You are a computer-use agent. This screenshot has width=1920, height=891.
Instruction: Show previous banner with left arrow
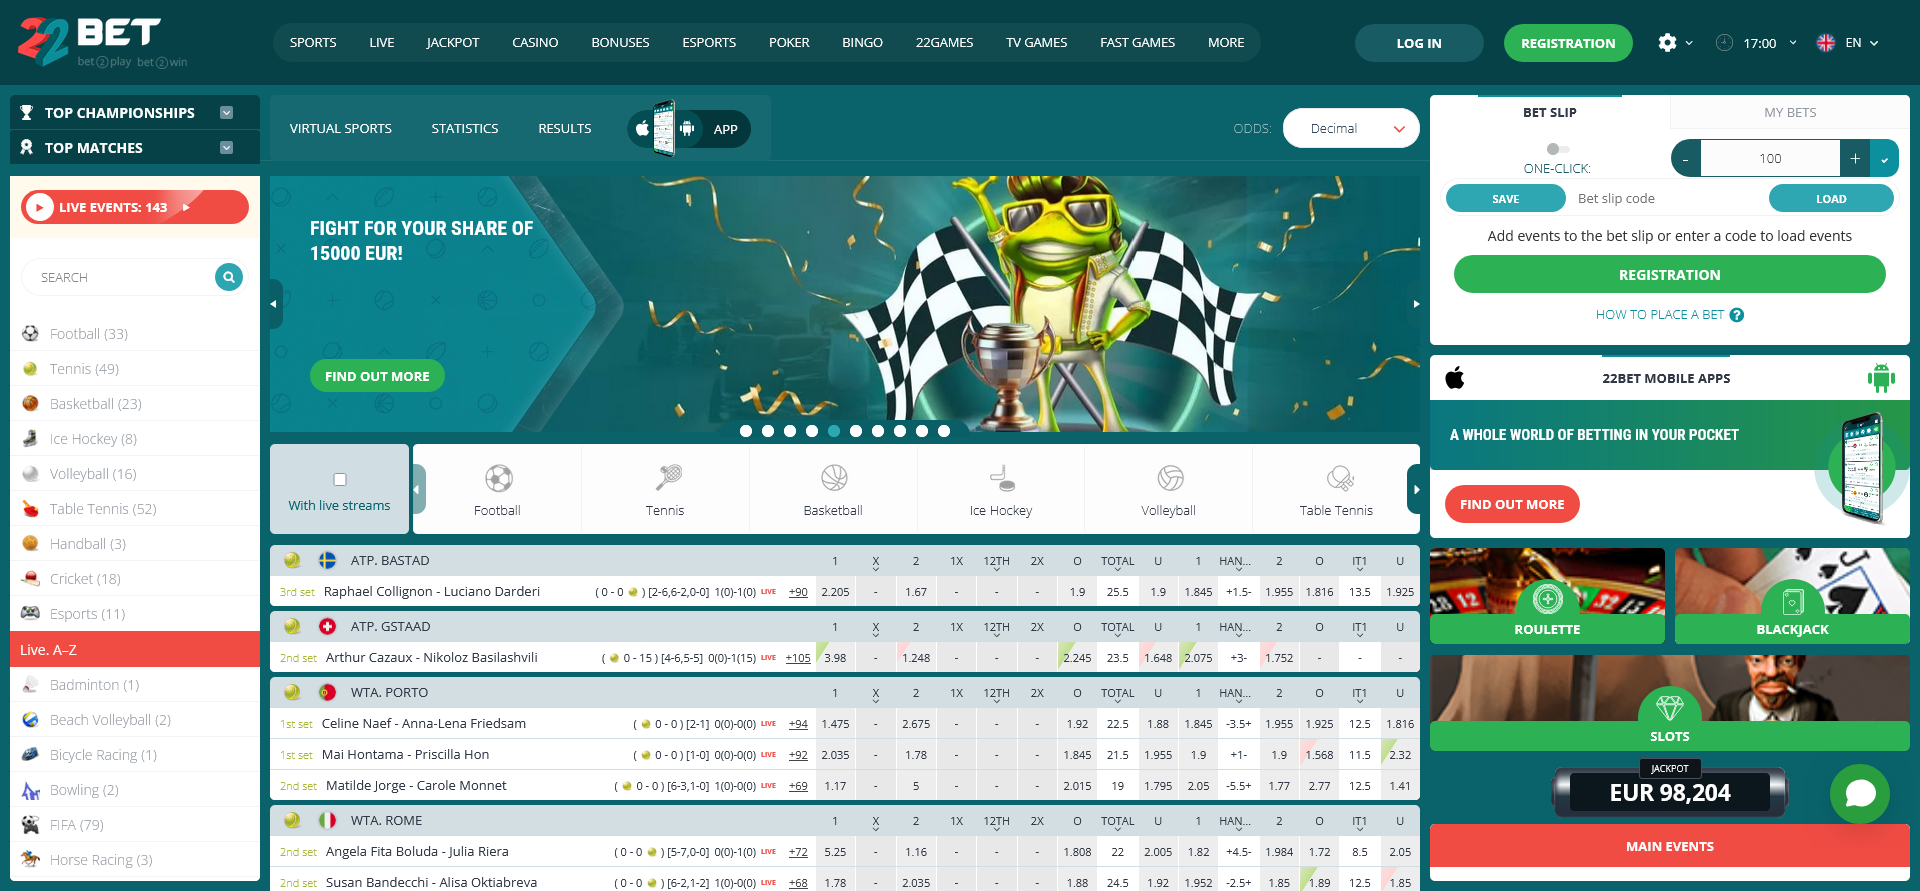coord(275,304)
